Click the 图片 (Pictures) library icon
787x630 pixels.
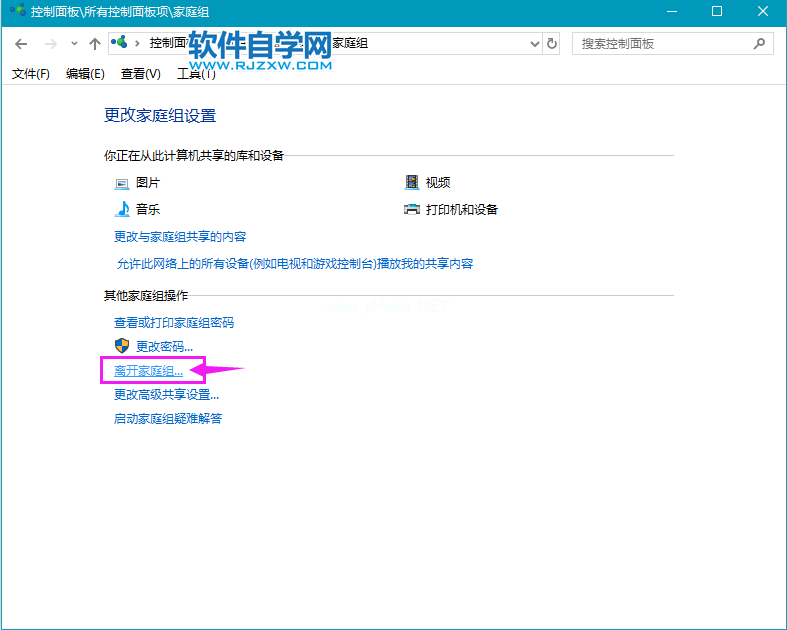122,183
